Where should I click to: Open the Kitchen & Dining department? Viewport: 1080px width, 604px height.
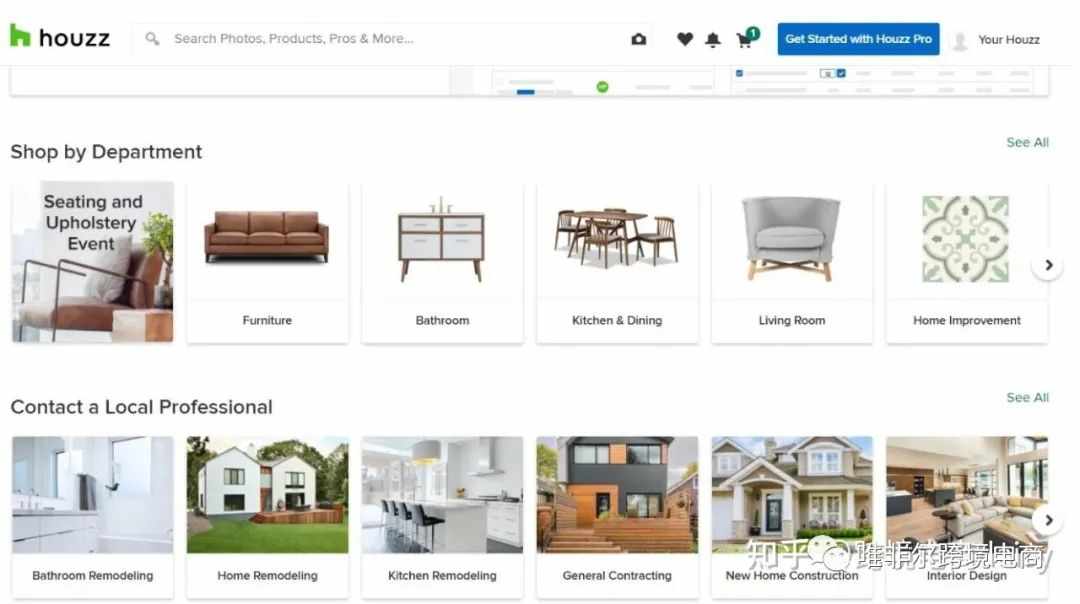coord(617,262)
